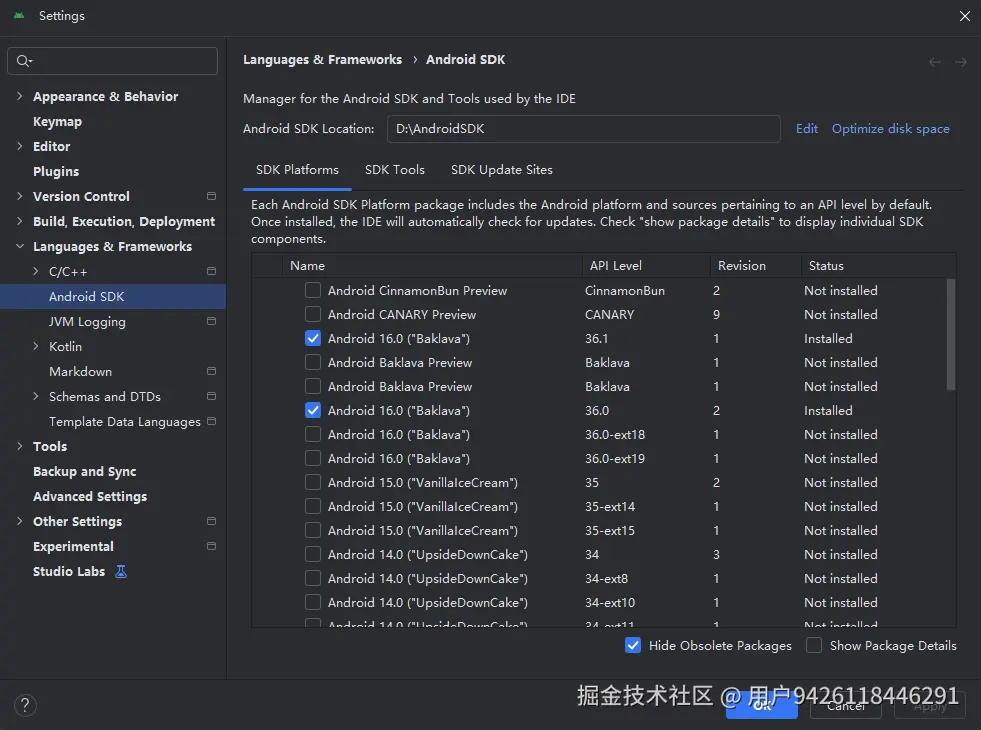981x730 pixels.
Task: Uncheck Android 16.0 Baklava API 36.1
Action: pos(313,338)
